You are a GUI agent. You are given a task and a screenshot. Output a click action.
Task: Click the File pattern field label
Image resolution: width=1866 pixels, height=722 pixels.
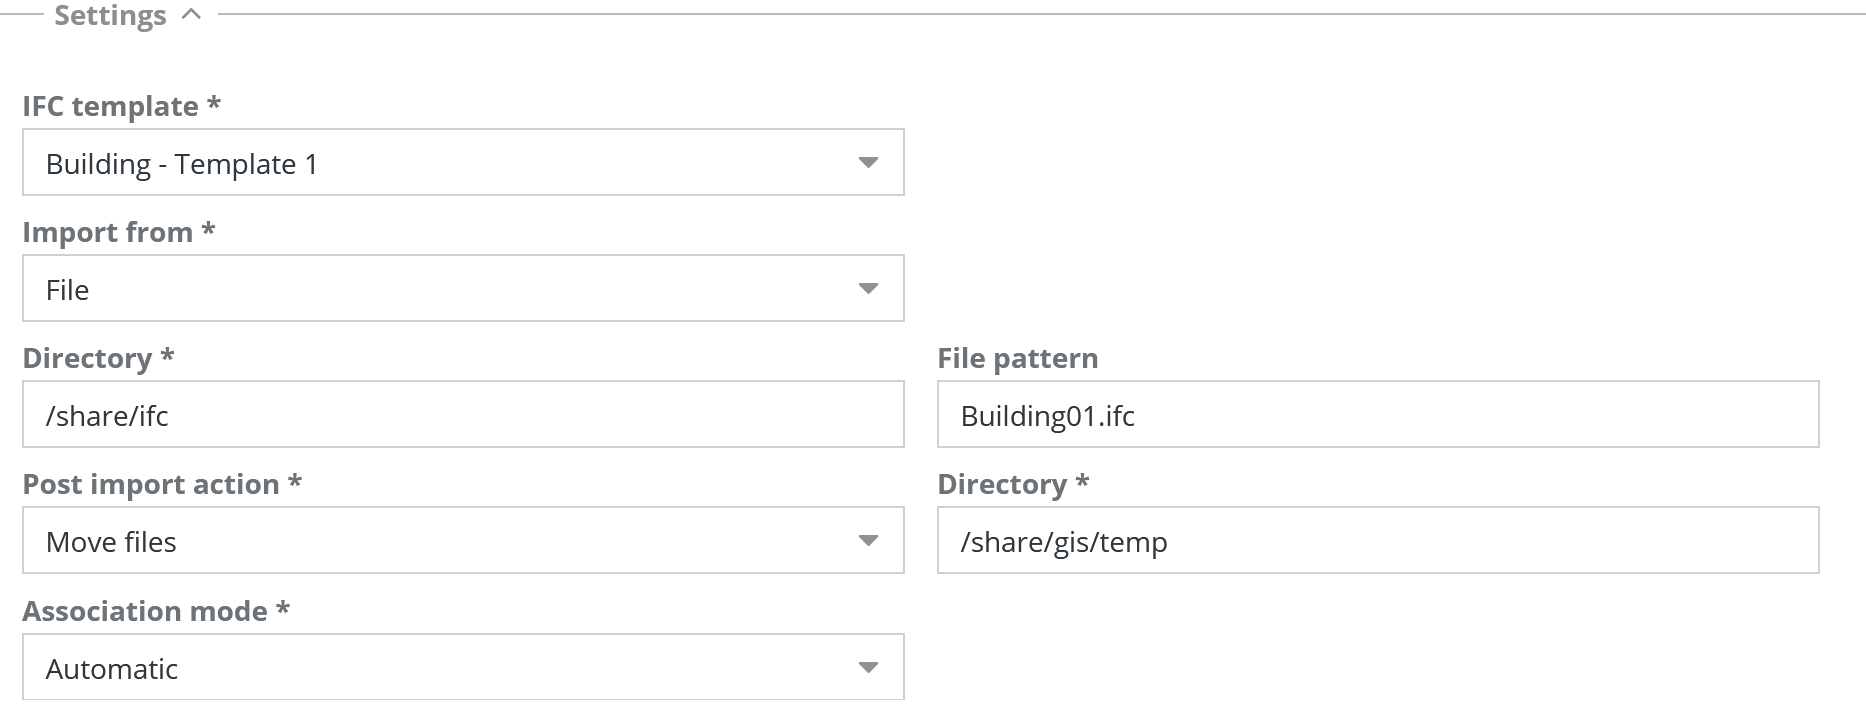click(x=1017, y=358)
